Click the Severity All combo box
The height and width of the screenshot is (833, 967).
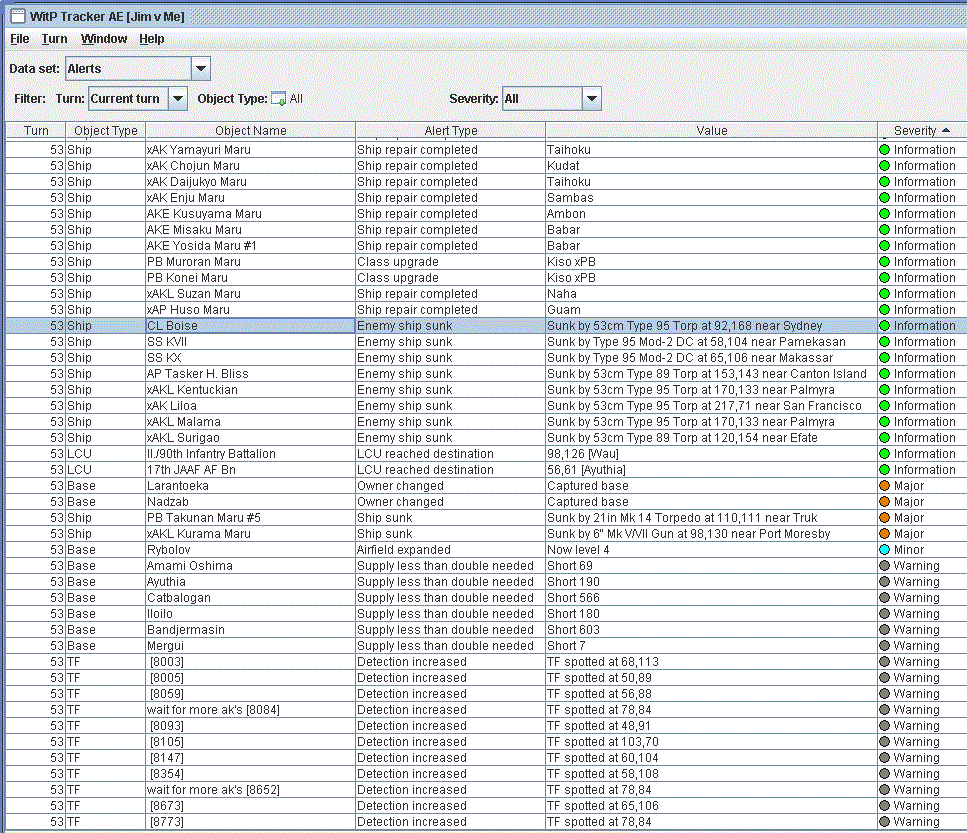tap(552, 99)
